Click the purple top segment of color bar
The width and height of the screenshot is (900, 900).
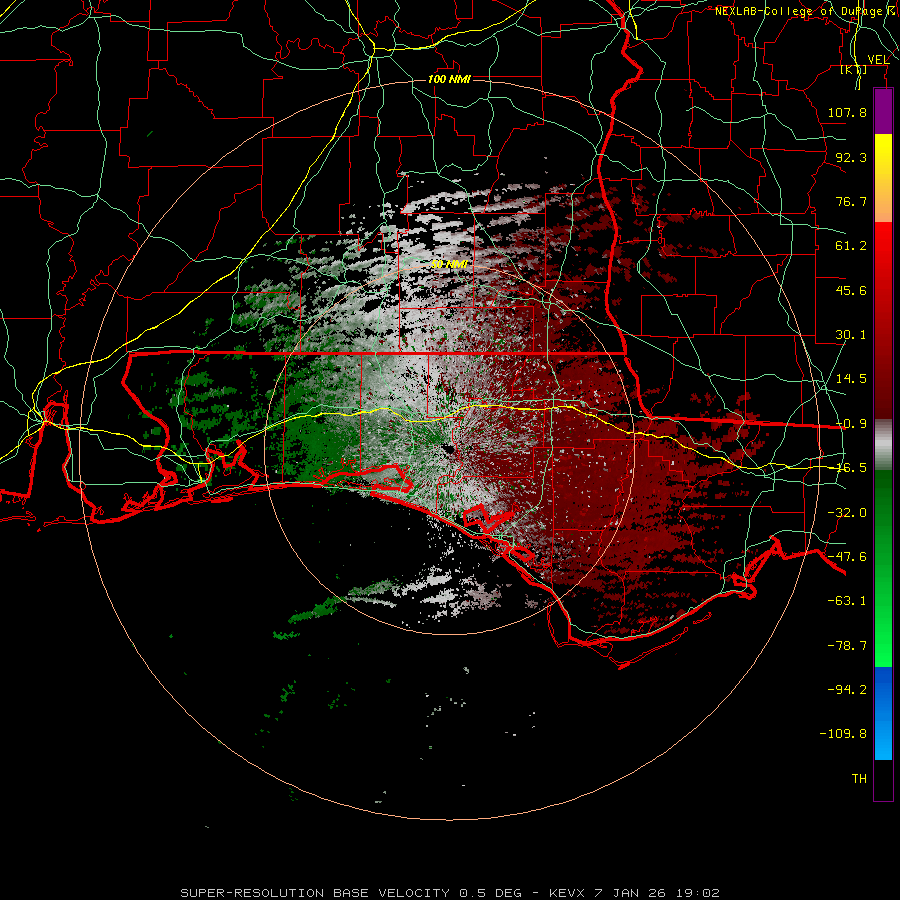883,111
